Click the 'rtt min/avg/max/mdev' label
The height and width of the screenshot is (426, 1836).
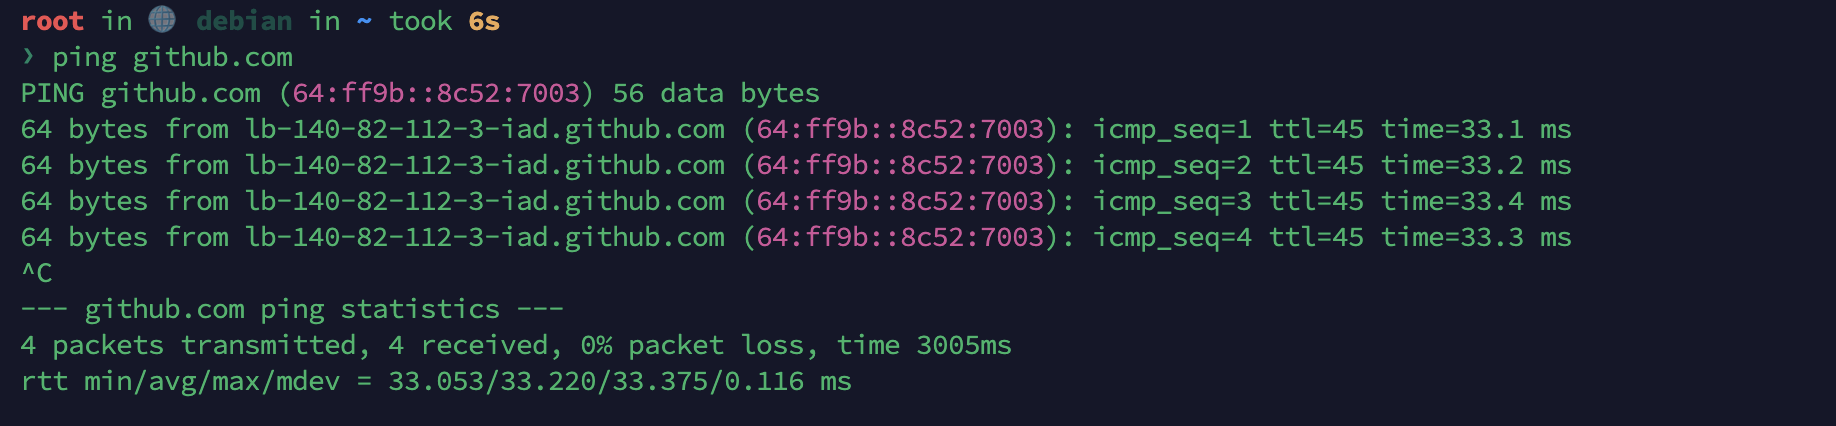[180, 381]
